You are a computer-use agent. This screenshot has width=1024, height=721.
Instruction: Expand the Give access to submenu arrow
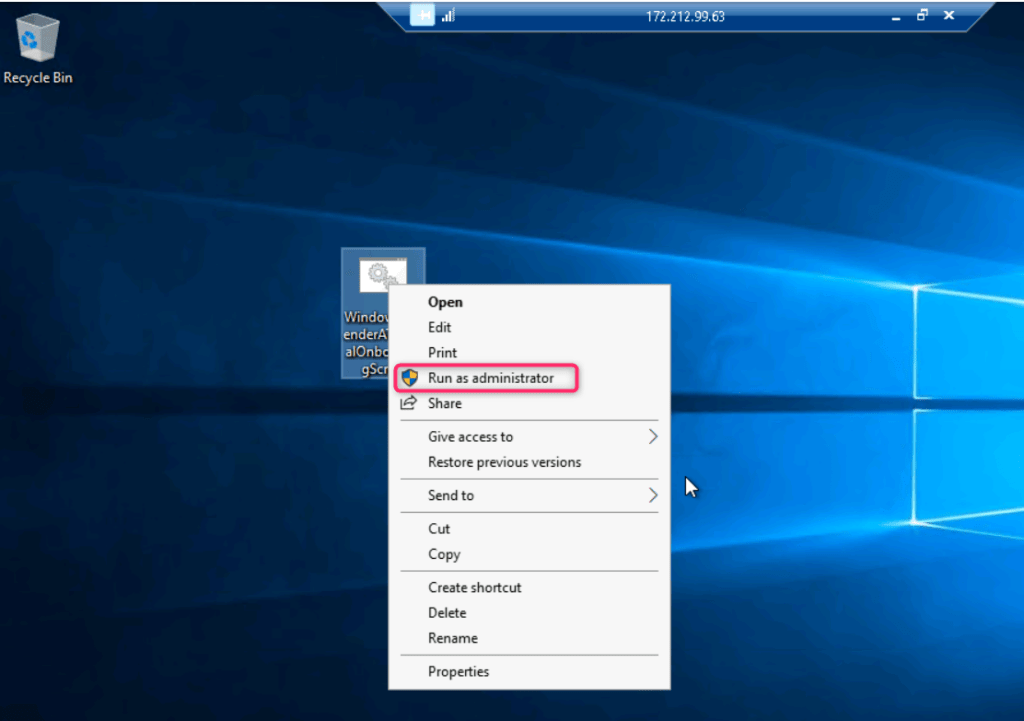[x=652, y=437]
